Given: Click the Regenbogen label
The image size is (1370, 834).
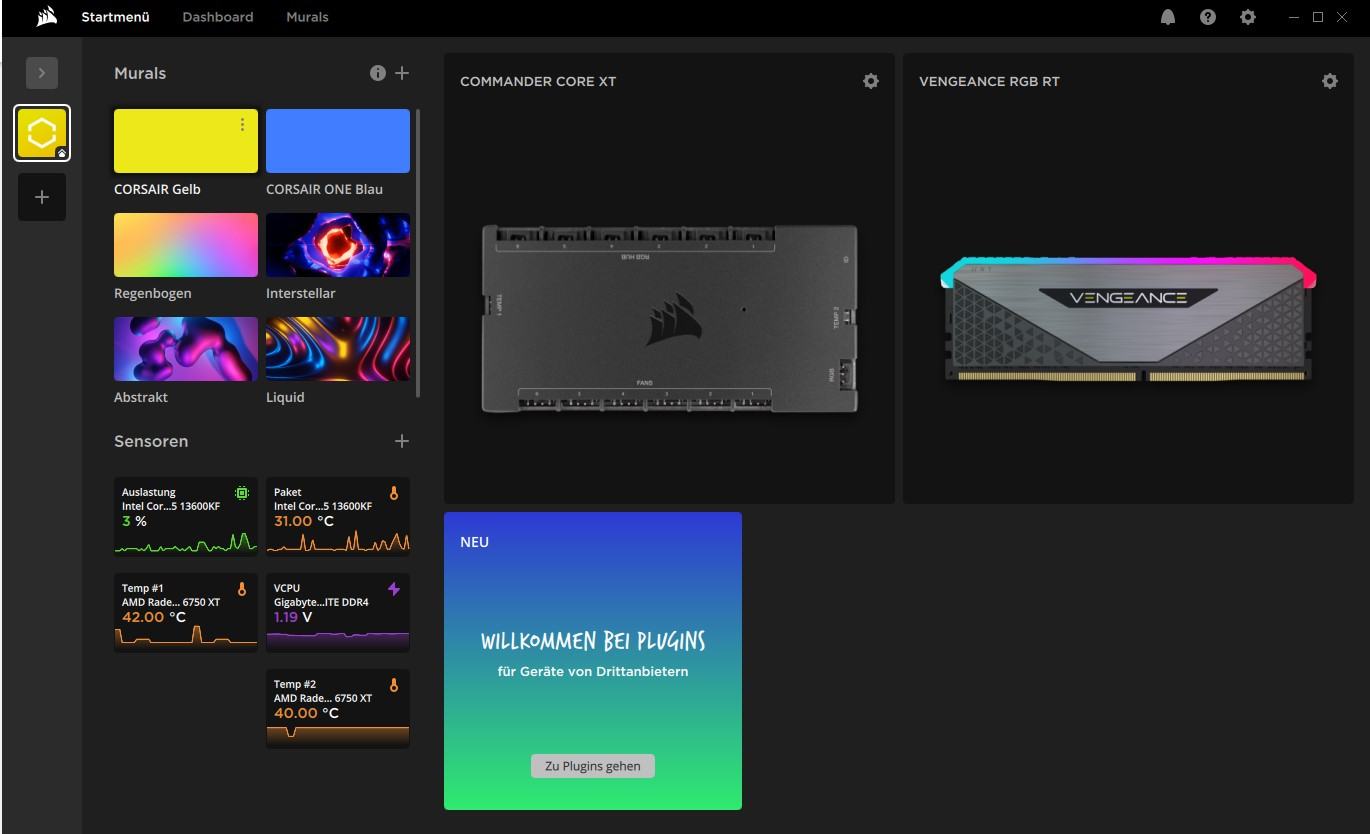Looking at the screenshot, I should pos(153,293).
